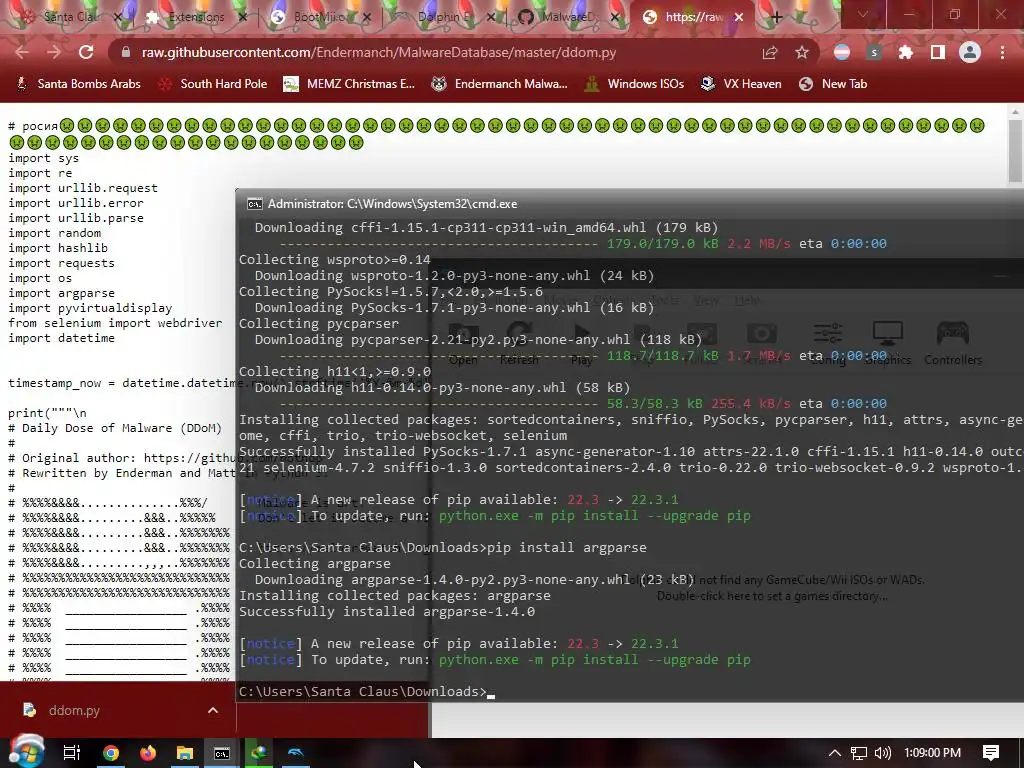1024x768 pixels.
Task: Click 'pip install argparse' command text
Action: point(567,547)
